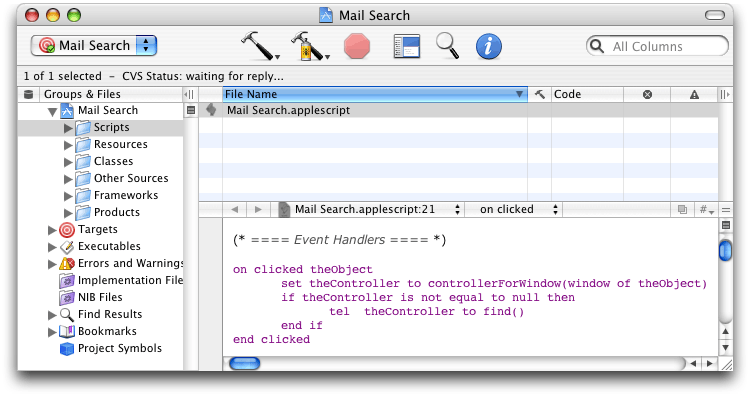Click the Build and Debug hammer icon
This screenshot has width=750, height=394.
coord(309,46)
